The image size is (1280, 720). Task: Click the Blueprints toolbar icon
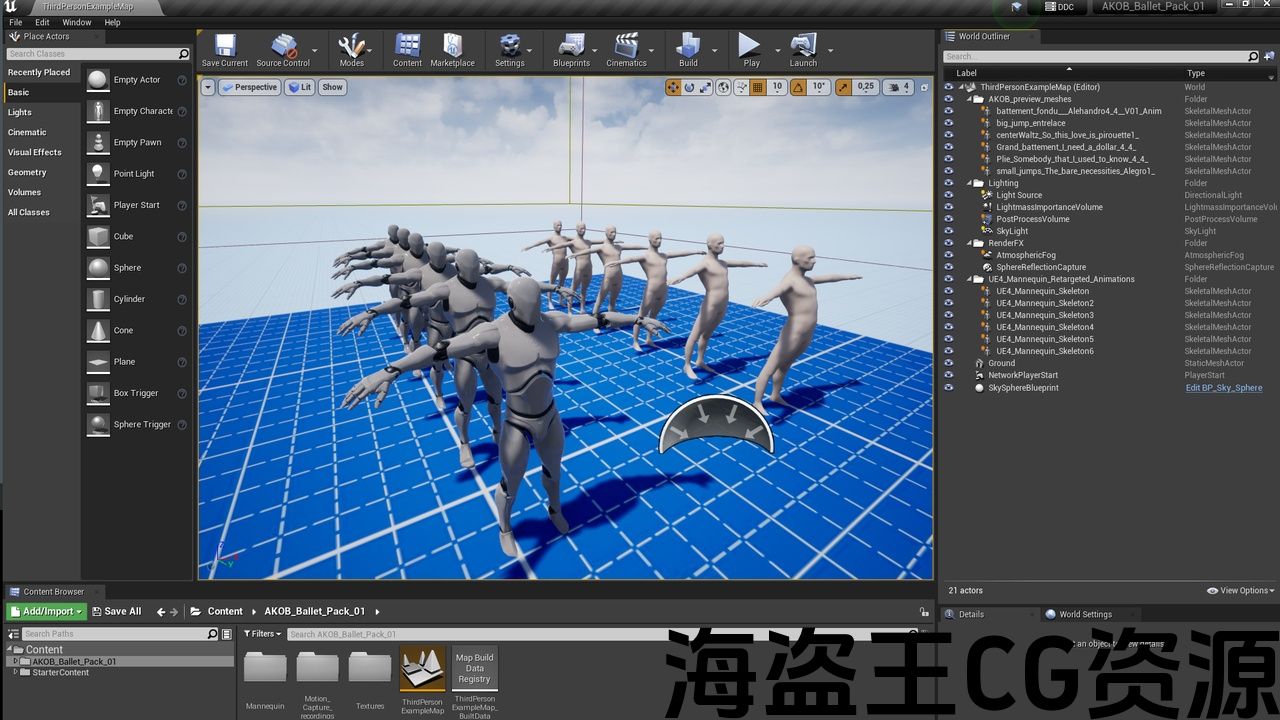point(571,47)
